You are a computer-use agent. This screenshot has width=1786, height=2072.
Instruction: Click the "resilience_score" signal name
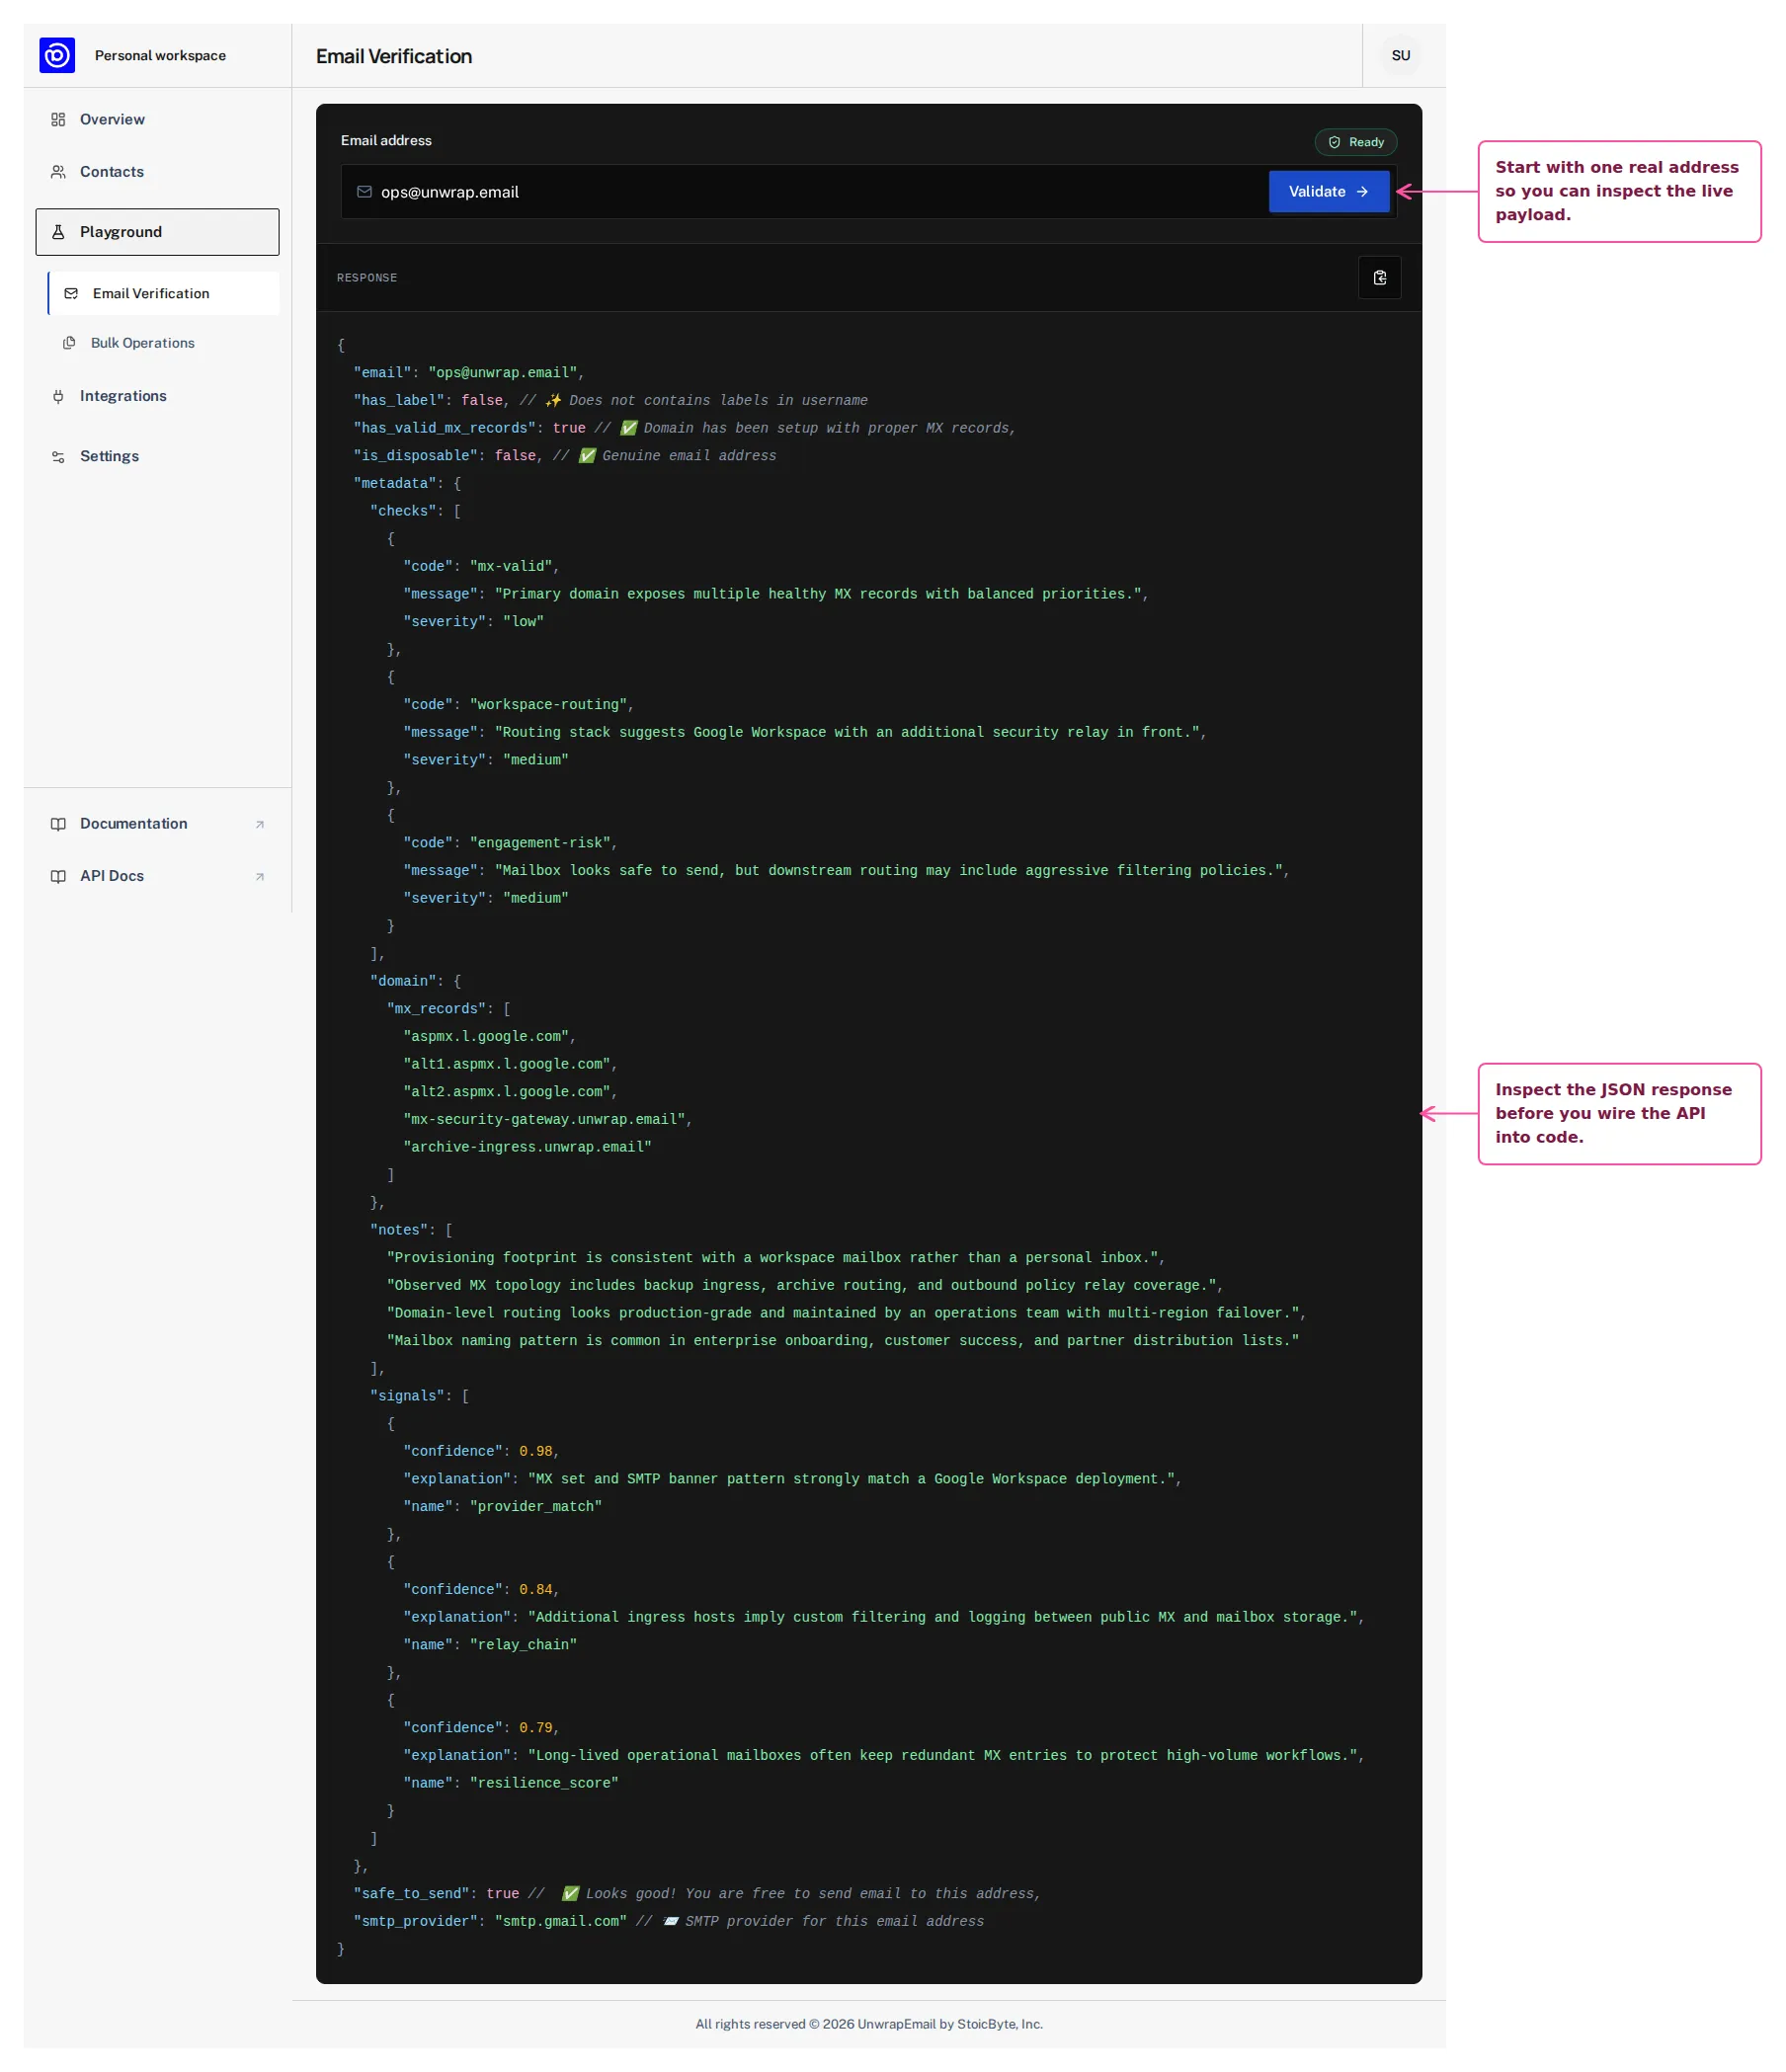point(544,1783)
